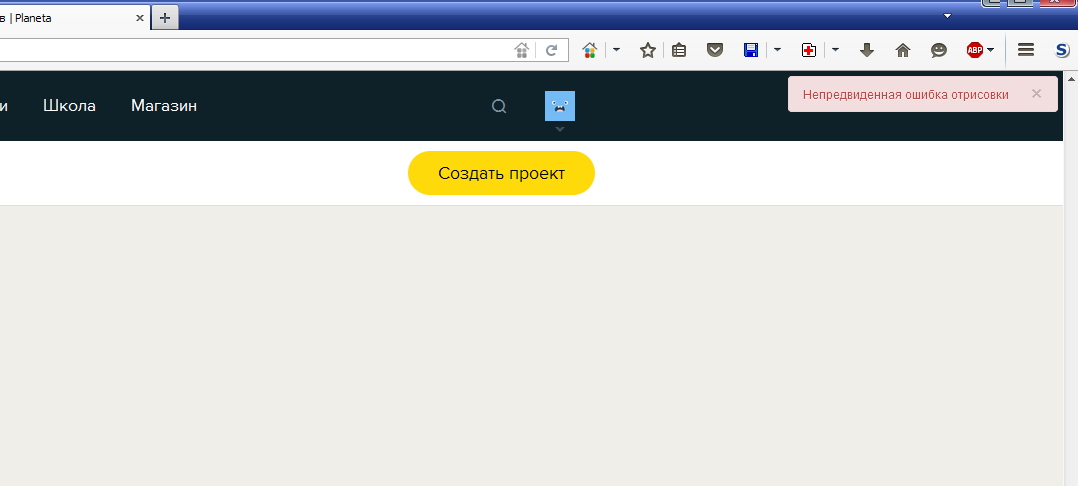Open the user avatar profile menu
Image resolution: width=1078 pixels, height=486 pixels.
[560, 106]
